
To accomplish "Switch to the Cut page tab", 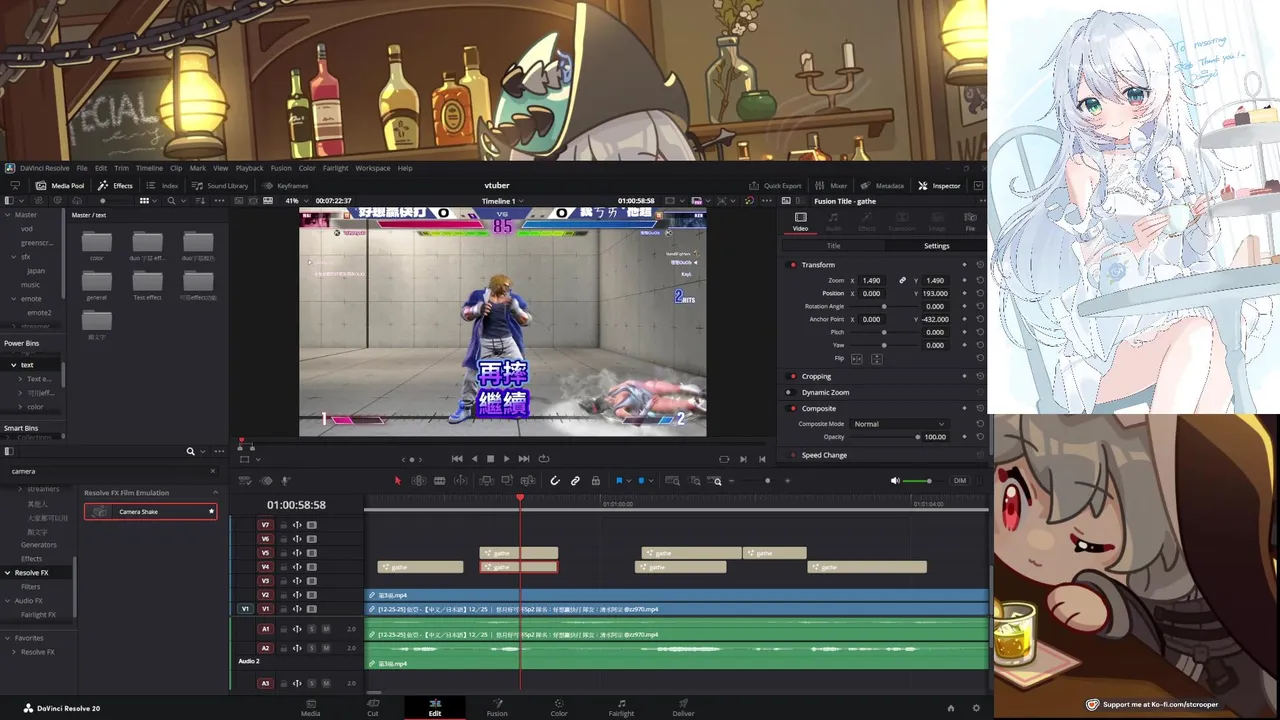I will click(372, 707).
